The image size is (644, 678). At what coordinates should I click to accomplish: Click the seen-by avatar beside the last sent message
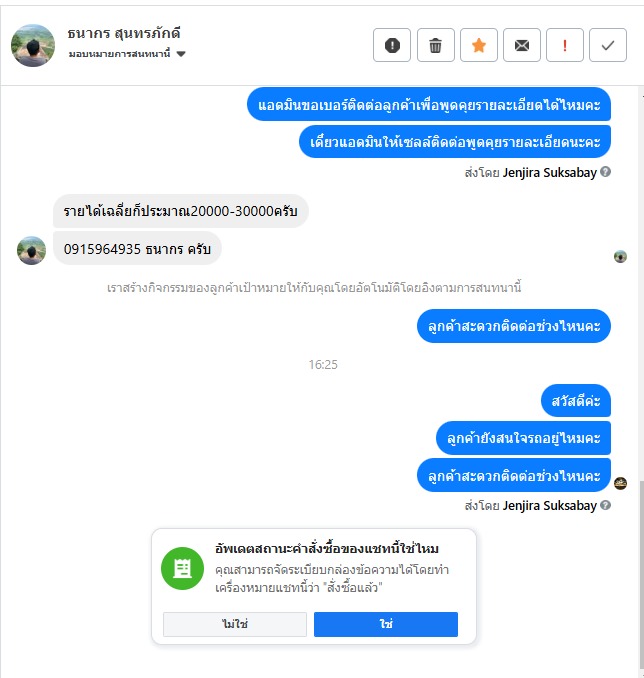(621, 483)
